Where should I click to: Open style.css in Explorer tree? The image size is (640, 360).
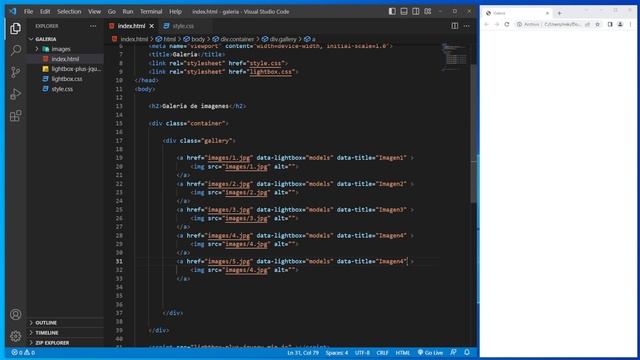pyautogui.click(x=65, y=89)
